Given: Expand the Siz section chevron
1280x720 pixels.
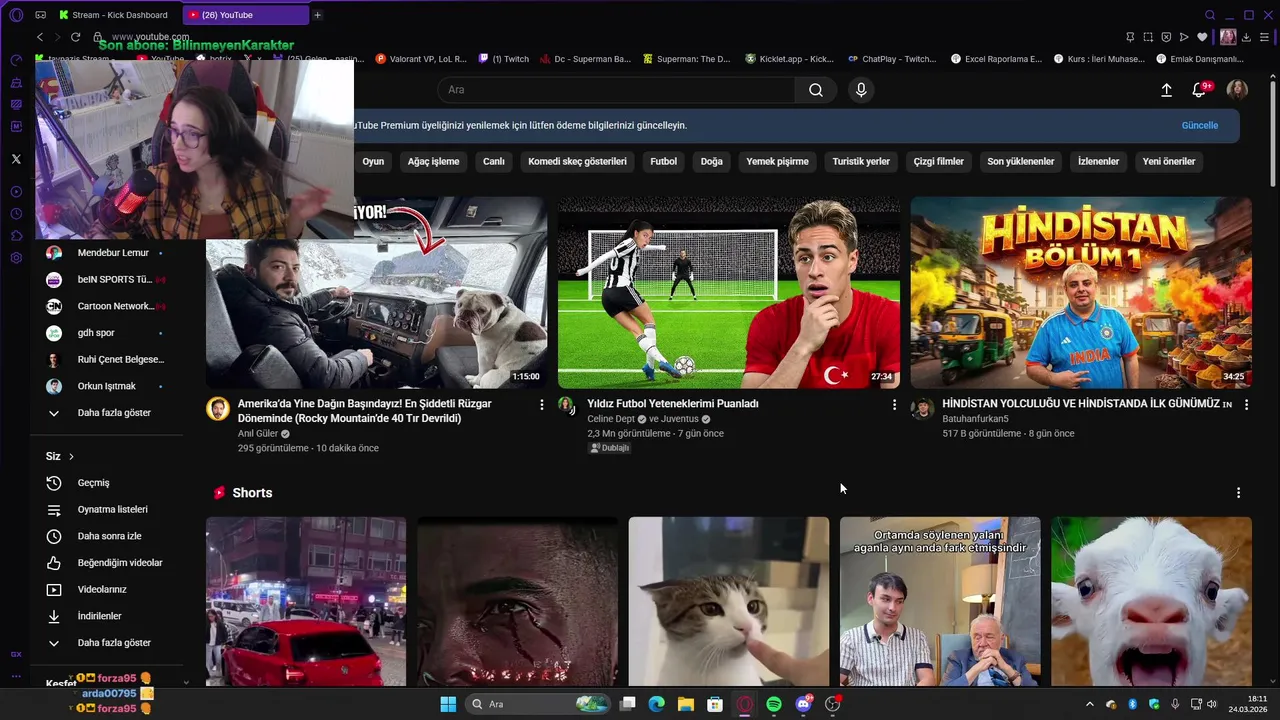Looking at the screenshot, I should [x=71, y=457].
